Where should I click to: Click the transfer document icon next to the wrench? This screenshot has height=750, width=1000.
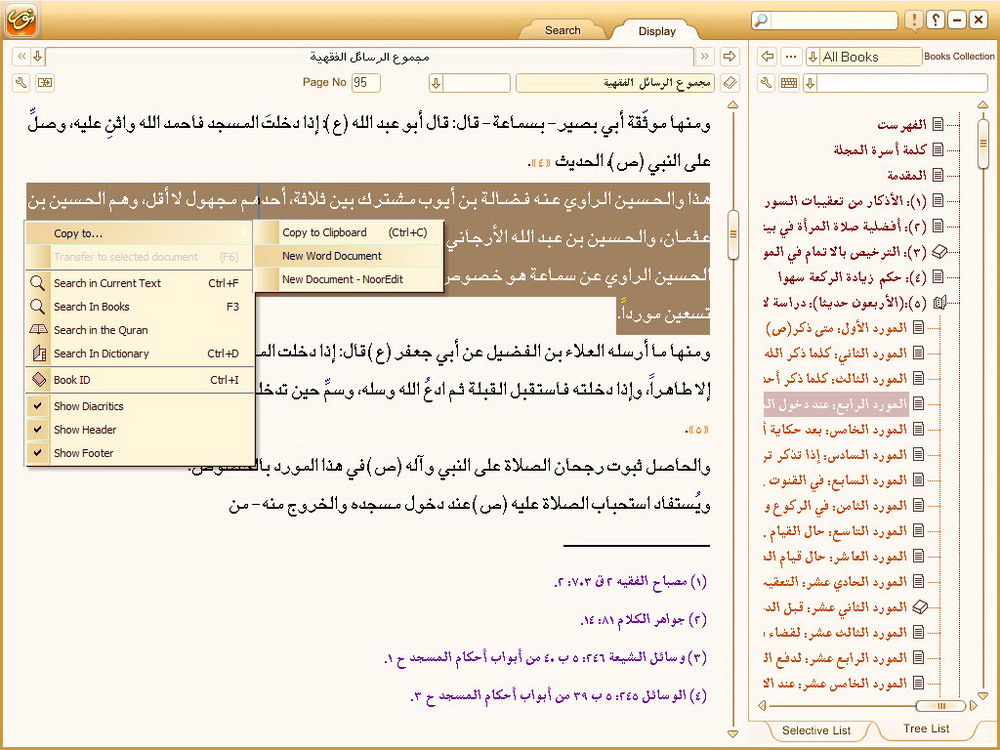click(x=45, y=82)
